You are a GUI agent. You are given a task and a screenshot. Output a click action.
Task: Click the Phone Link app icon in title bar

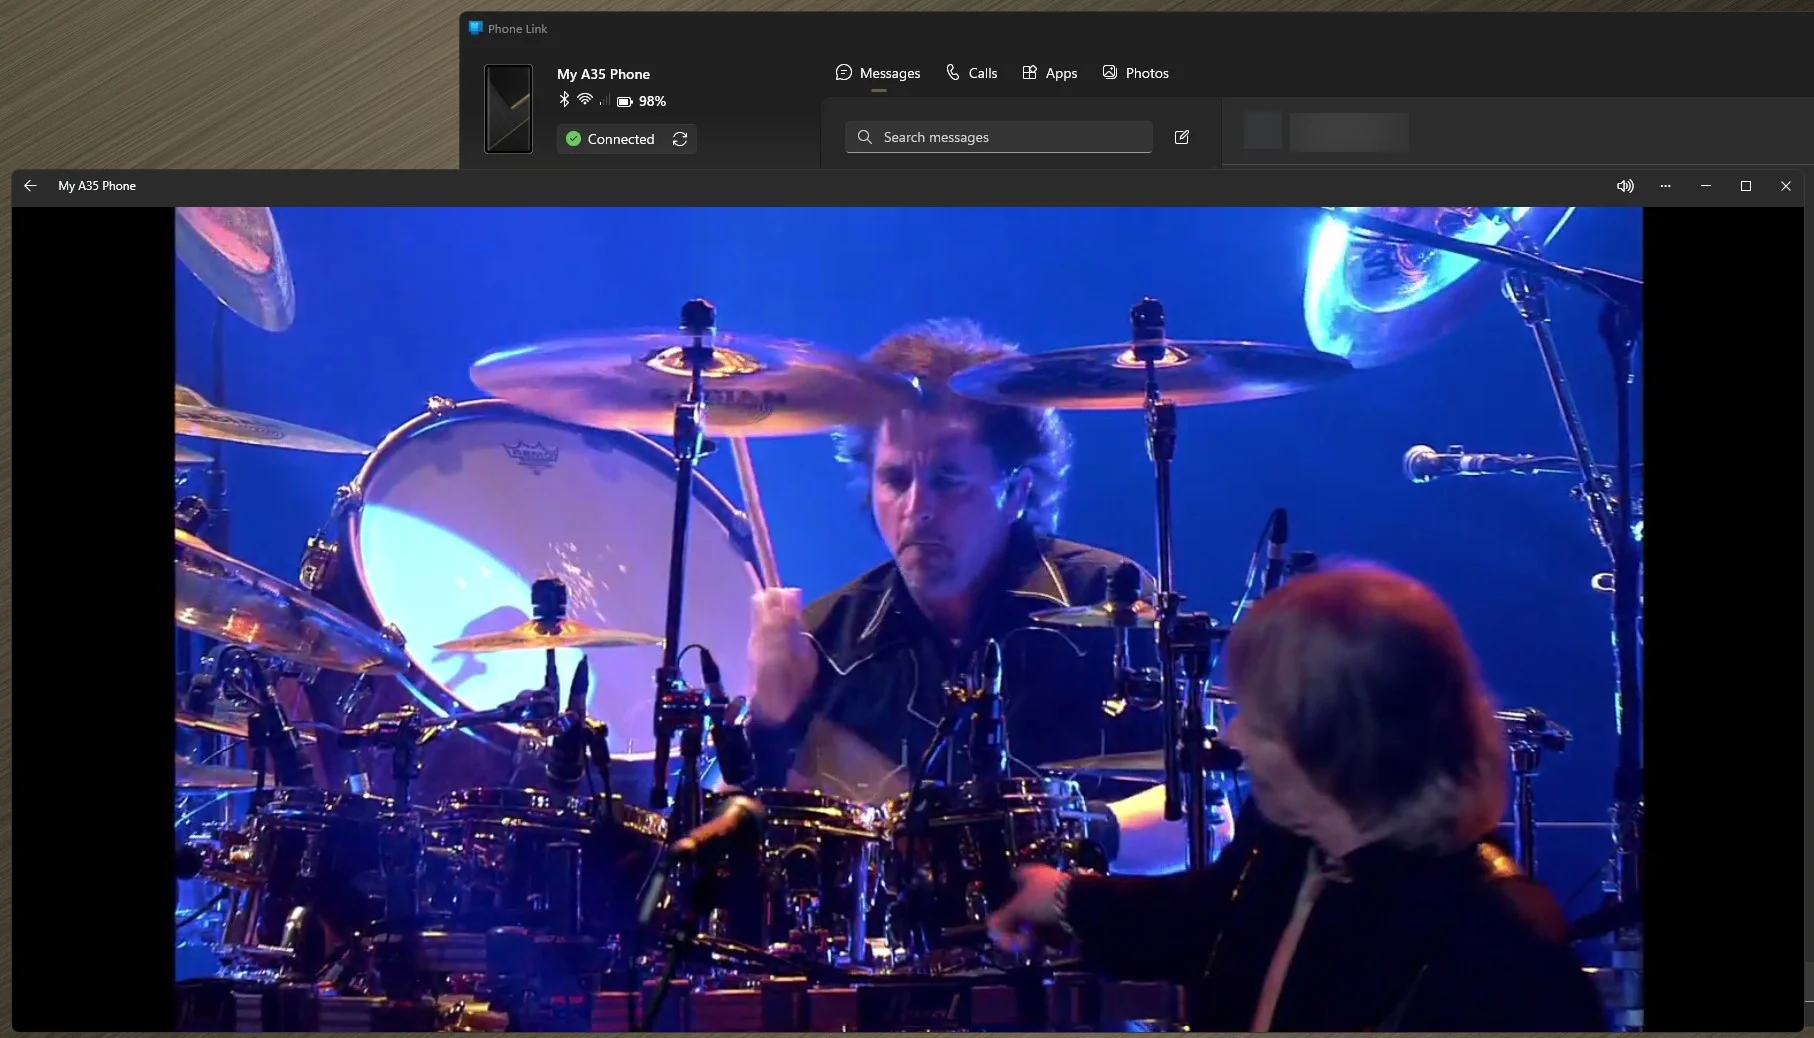click(x=476, y=28)
